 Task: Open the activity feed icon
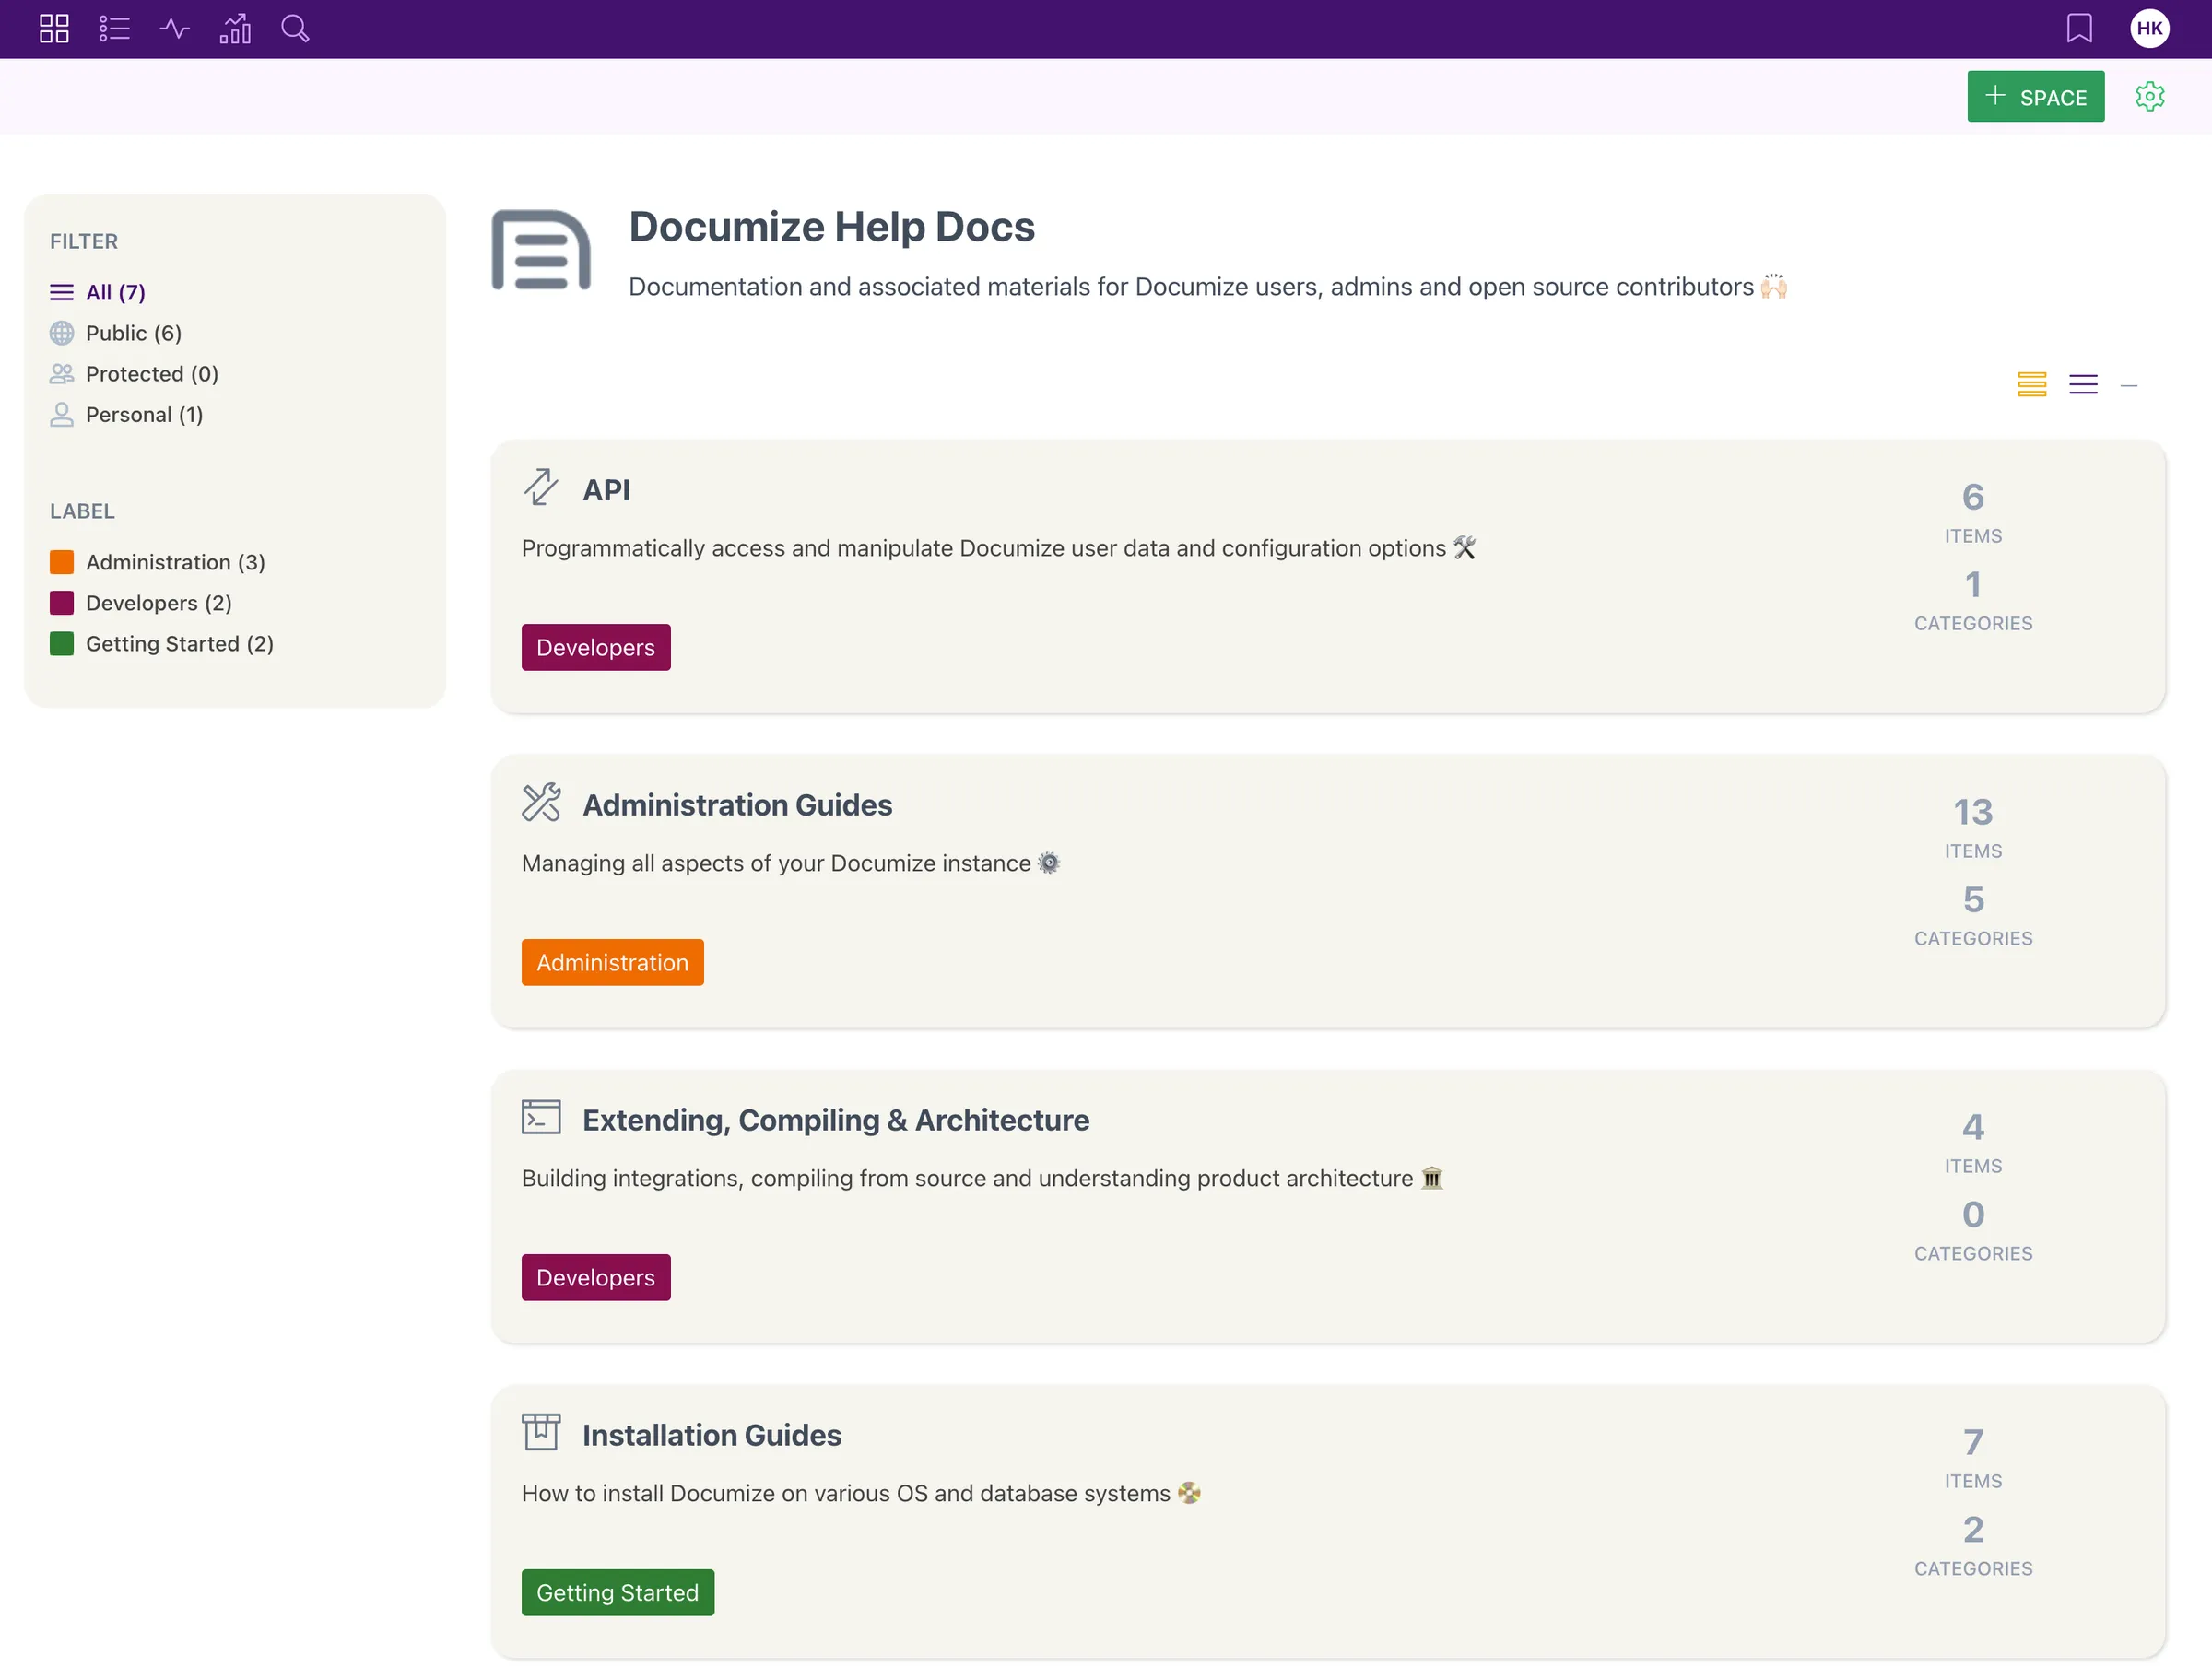point(174,29)
